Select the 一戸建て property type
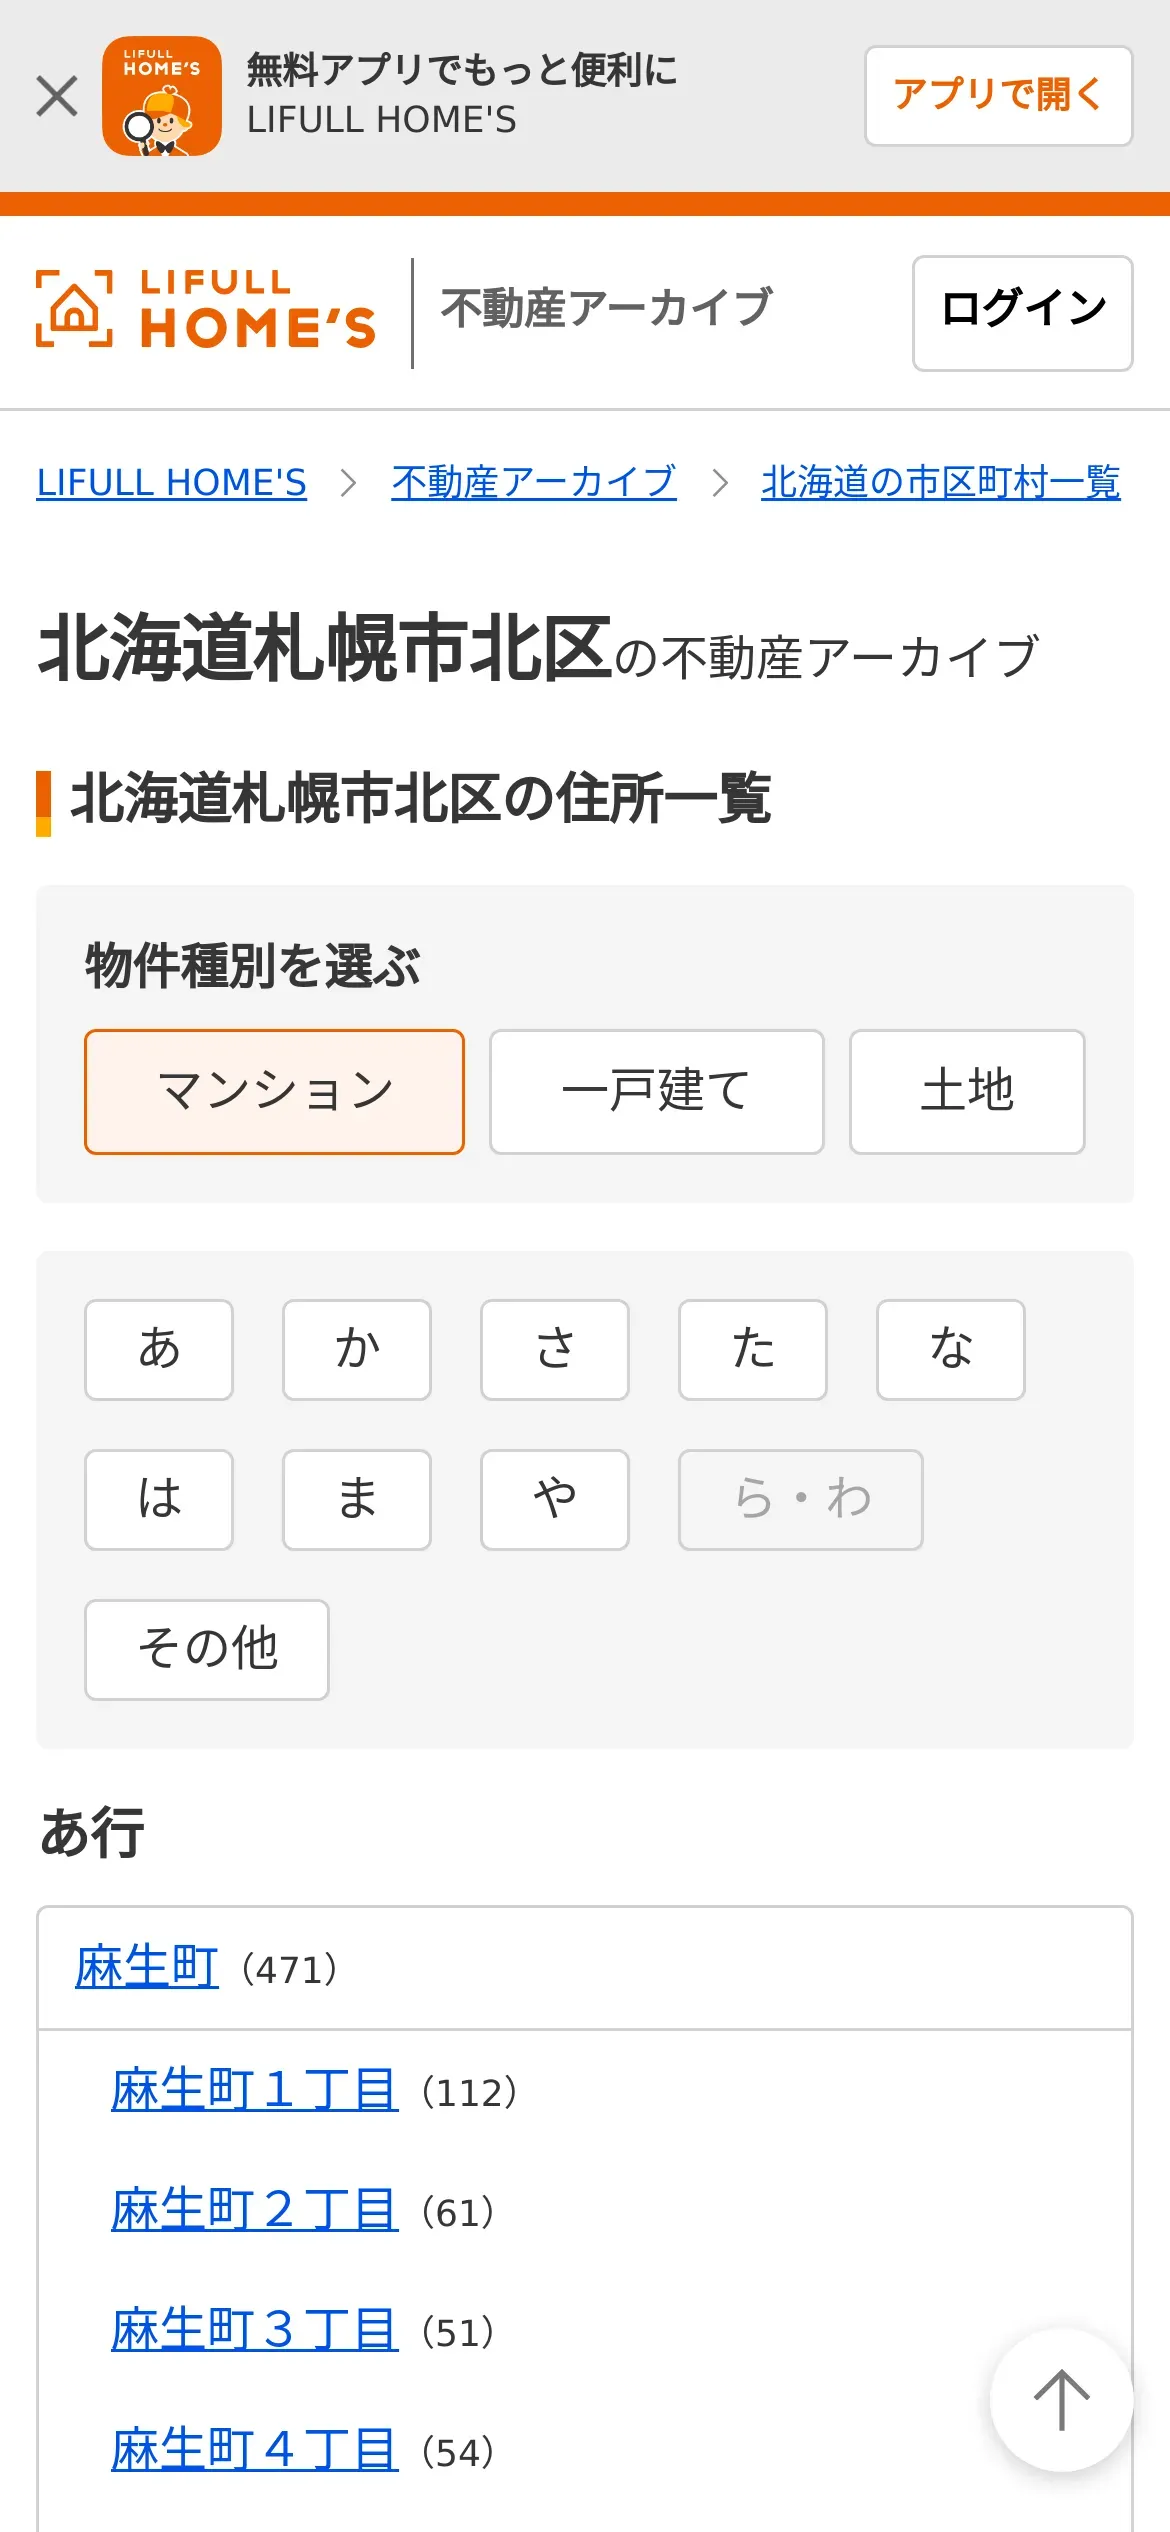Screen dimensions: 1170x2532 [x=656, y=1091]
